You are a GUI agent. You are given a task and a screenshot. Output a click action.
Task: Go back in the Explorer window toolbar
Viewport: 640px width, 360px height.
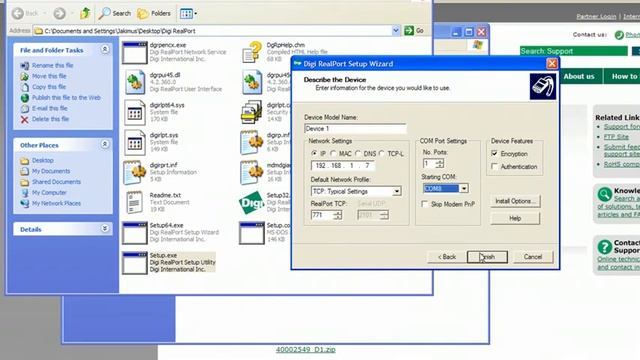pos(25,13)
